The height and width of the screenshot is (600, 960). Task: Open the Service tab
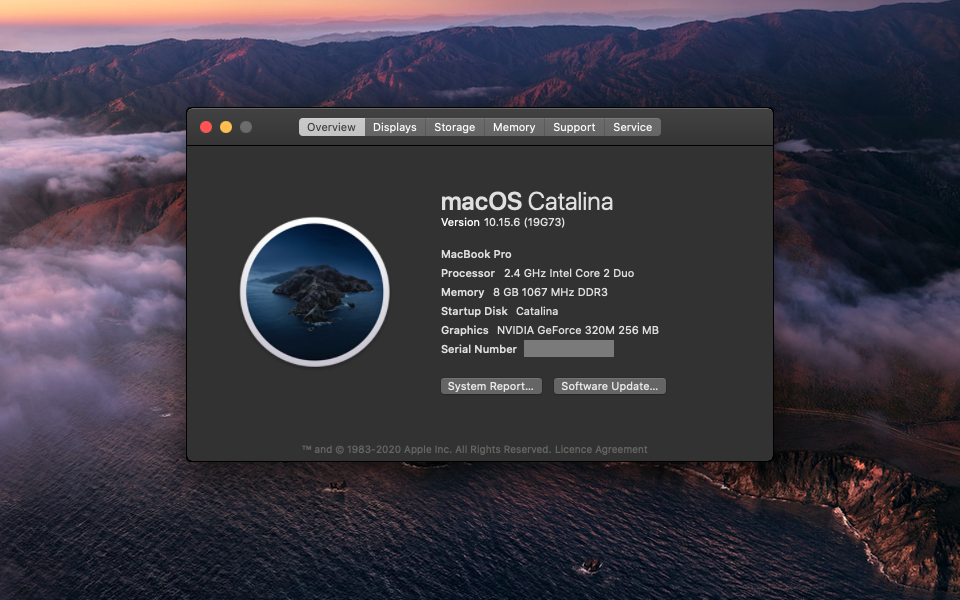pos(632,127)
